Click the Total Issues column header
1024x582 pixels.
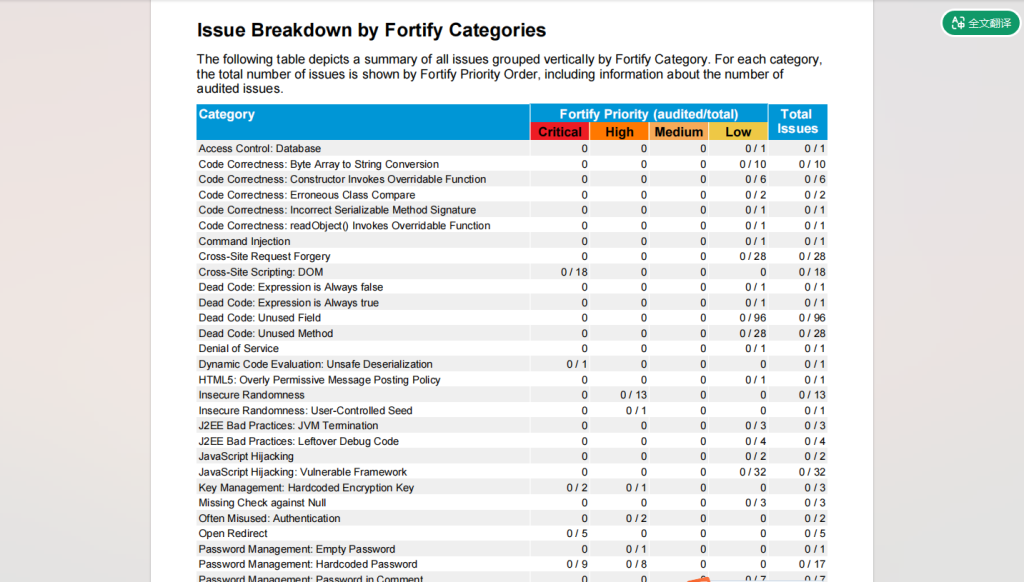point(797,122)
